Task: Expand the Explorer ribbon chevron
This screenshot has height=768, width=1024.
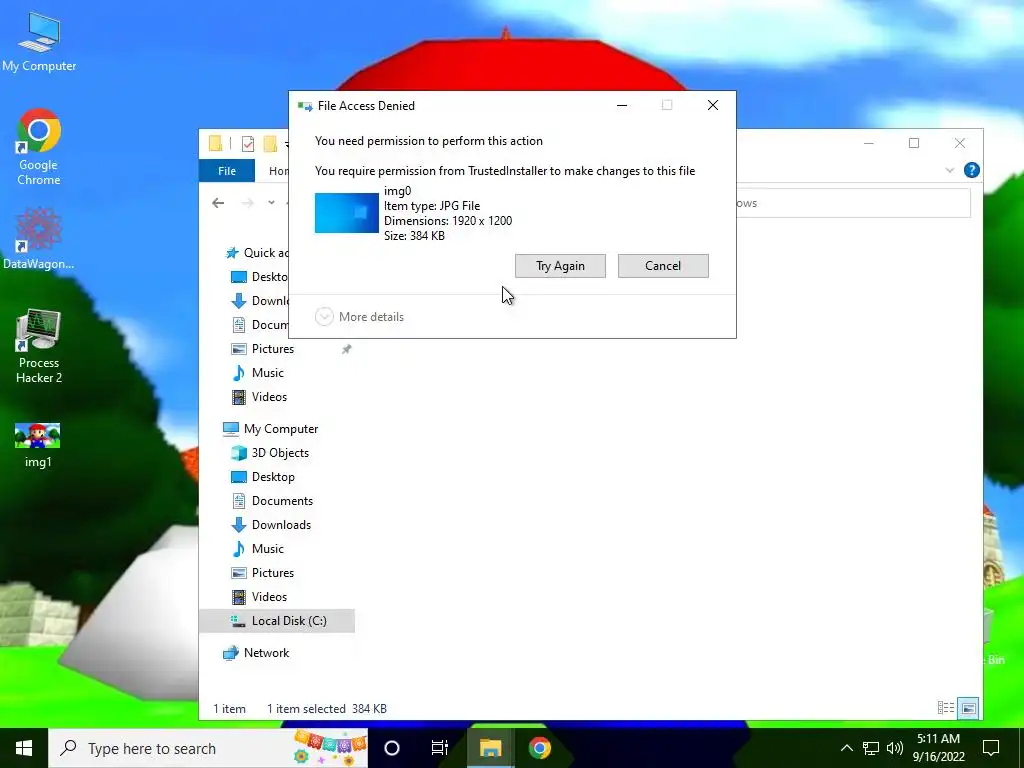Action: 950,170
